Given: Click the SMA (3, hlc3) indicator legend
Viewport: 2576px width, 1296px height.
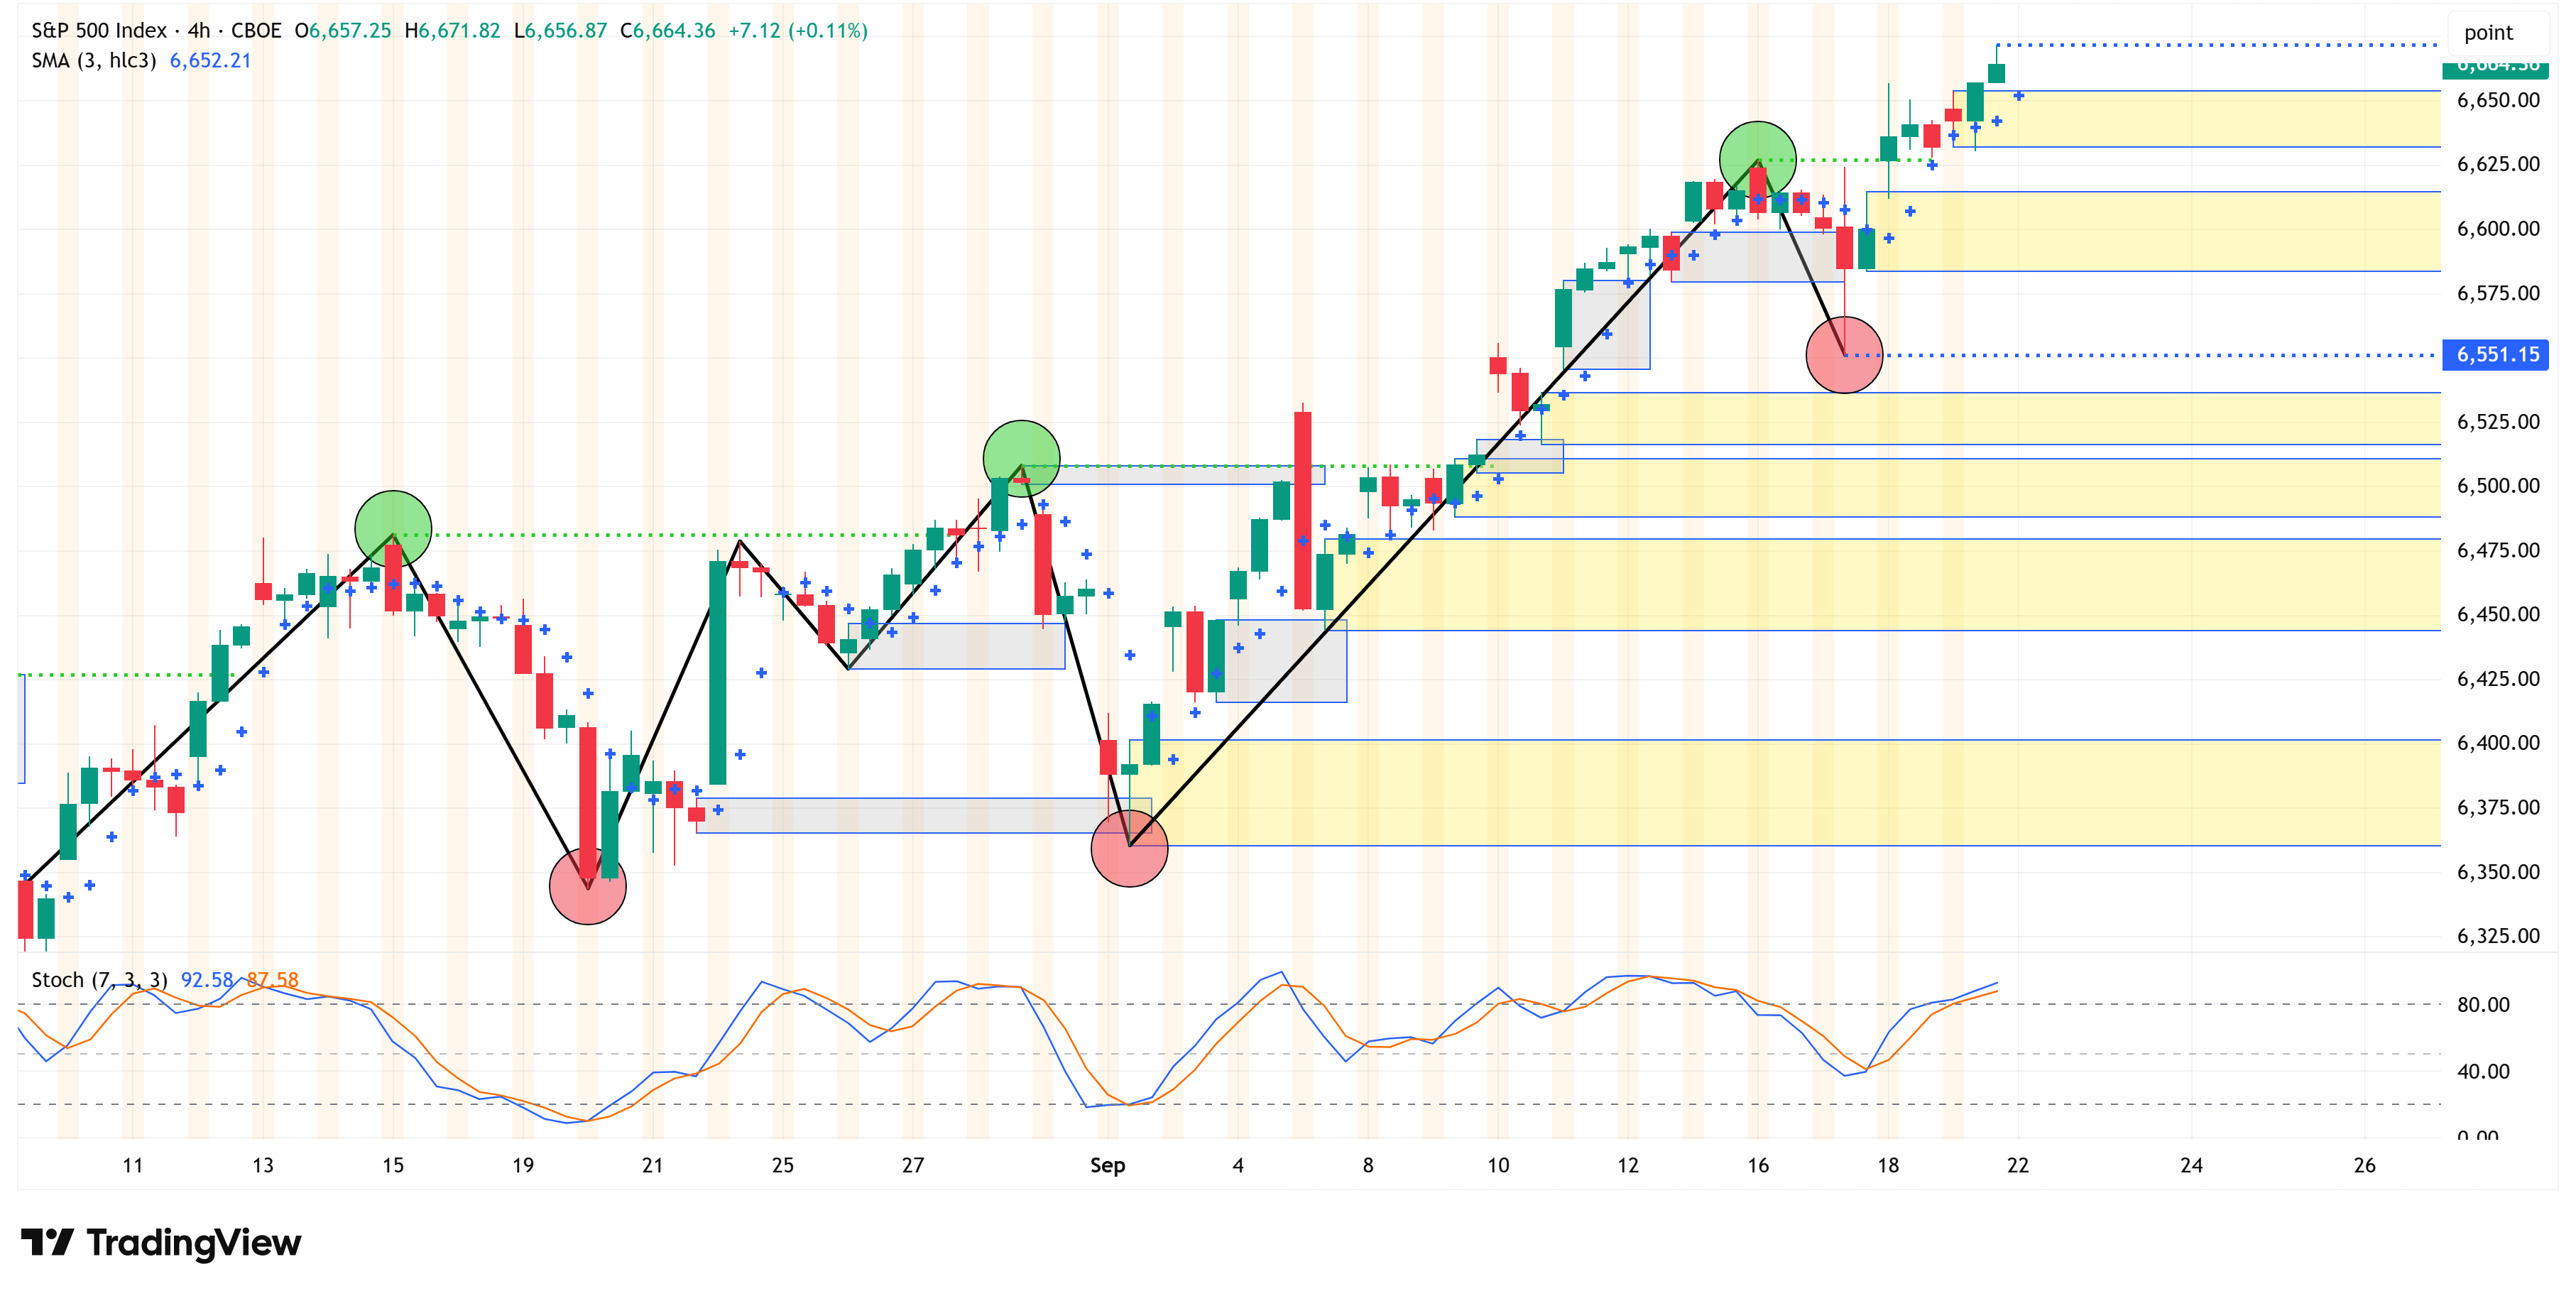Looking at the screenshot, I should click(x=94, y=61).
